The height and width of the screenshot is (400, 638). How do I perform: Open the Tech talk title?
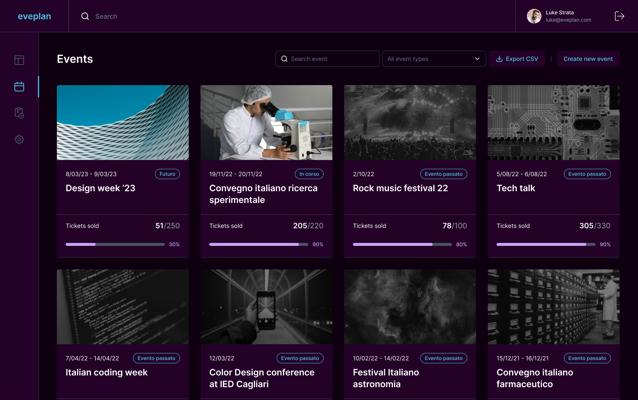click(516, 188)
